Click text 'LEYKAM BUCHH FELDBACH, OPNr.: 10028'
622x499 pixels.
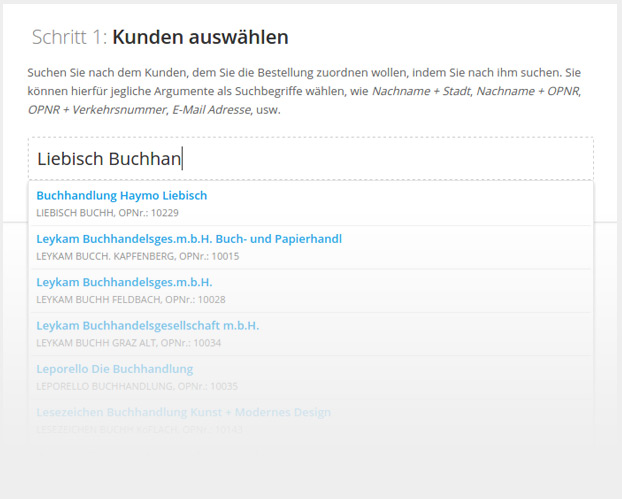click(131, 299)
